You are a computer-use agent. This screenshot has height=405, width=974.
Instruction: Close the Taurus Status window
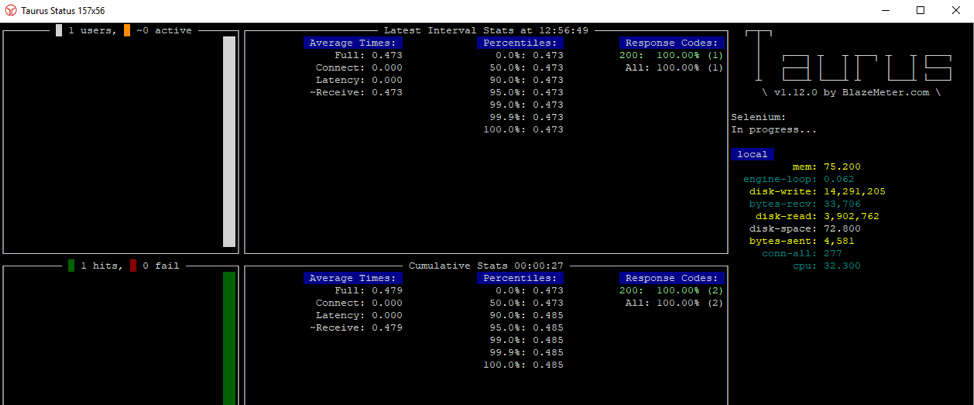coord(955,10)
